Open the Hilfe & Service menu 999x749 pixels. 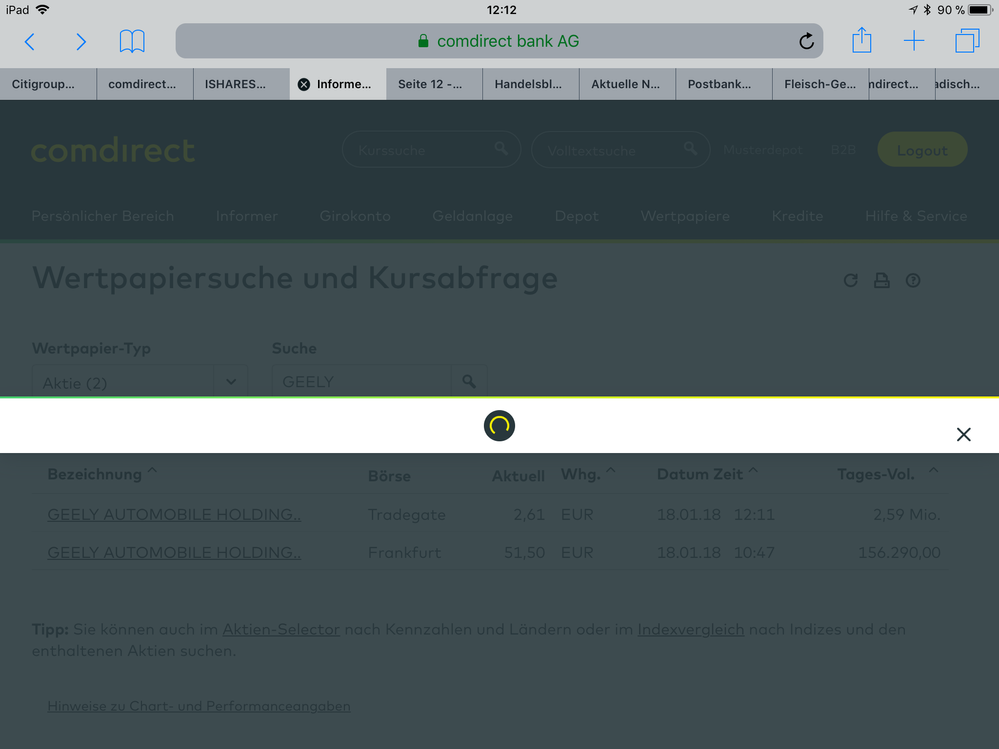[916, 216]
